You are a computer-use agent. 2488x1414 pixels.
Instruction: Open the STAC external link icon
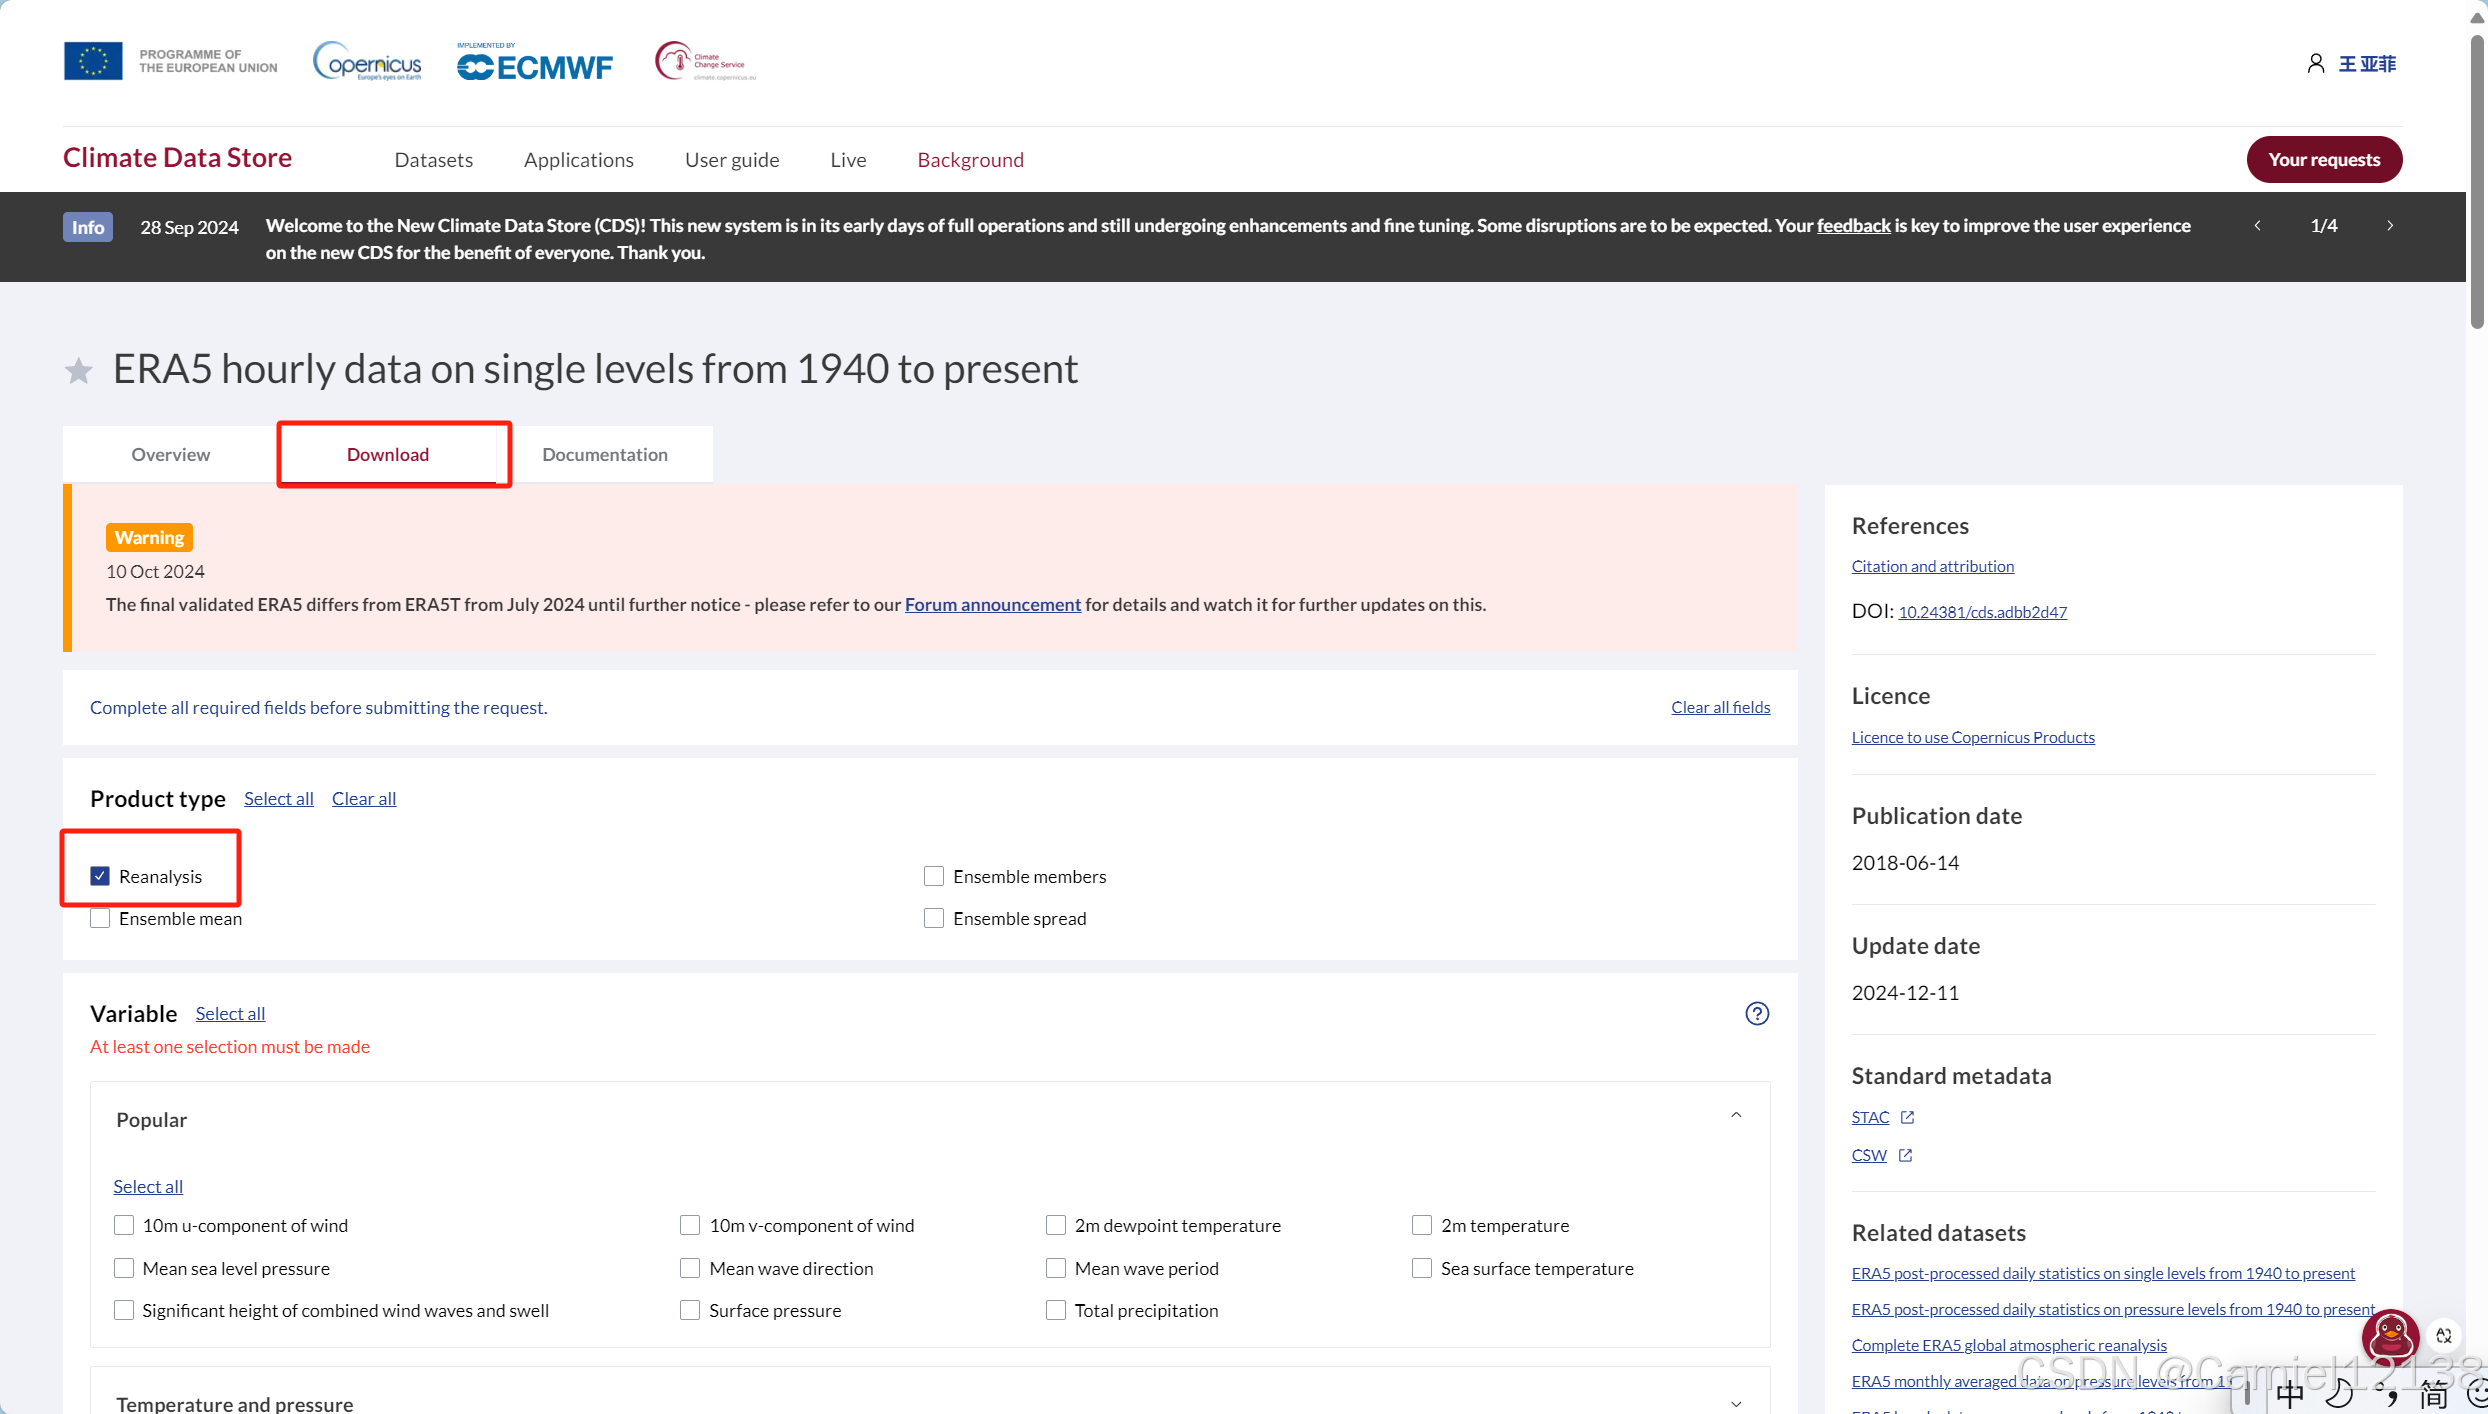1907,1117
